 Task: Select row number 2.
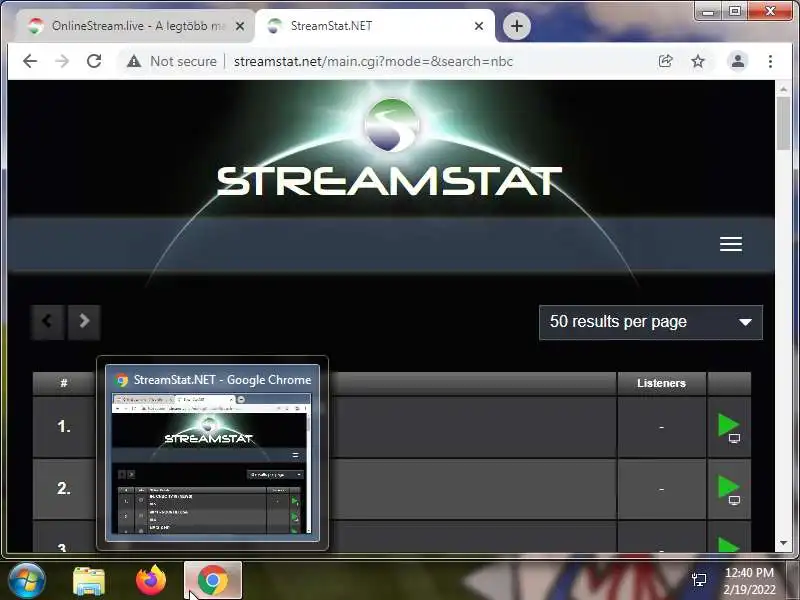coord(64,489)
